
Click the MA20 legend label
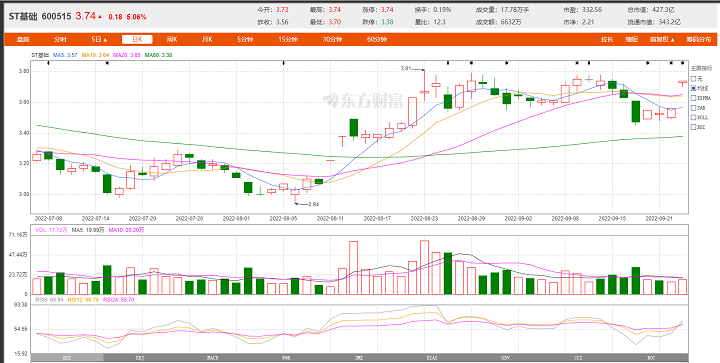click(127, 55)
